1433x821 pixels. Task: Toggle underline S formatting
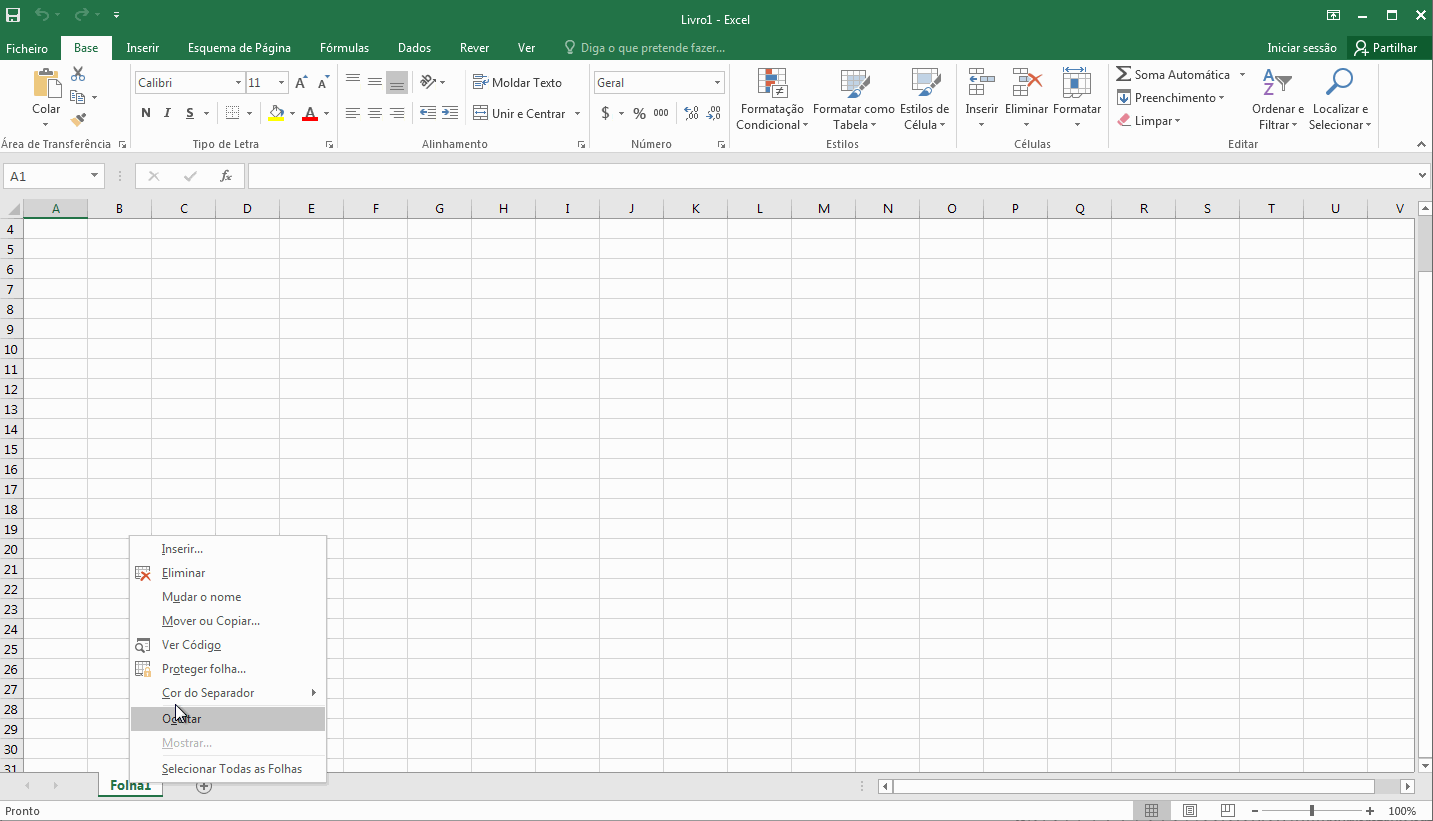click(x=190, y=113)
